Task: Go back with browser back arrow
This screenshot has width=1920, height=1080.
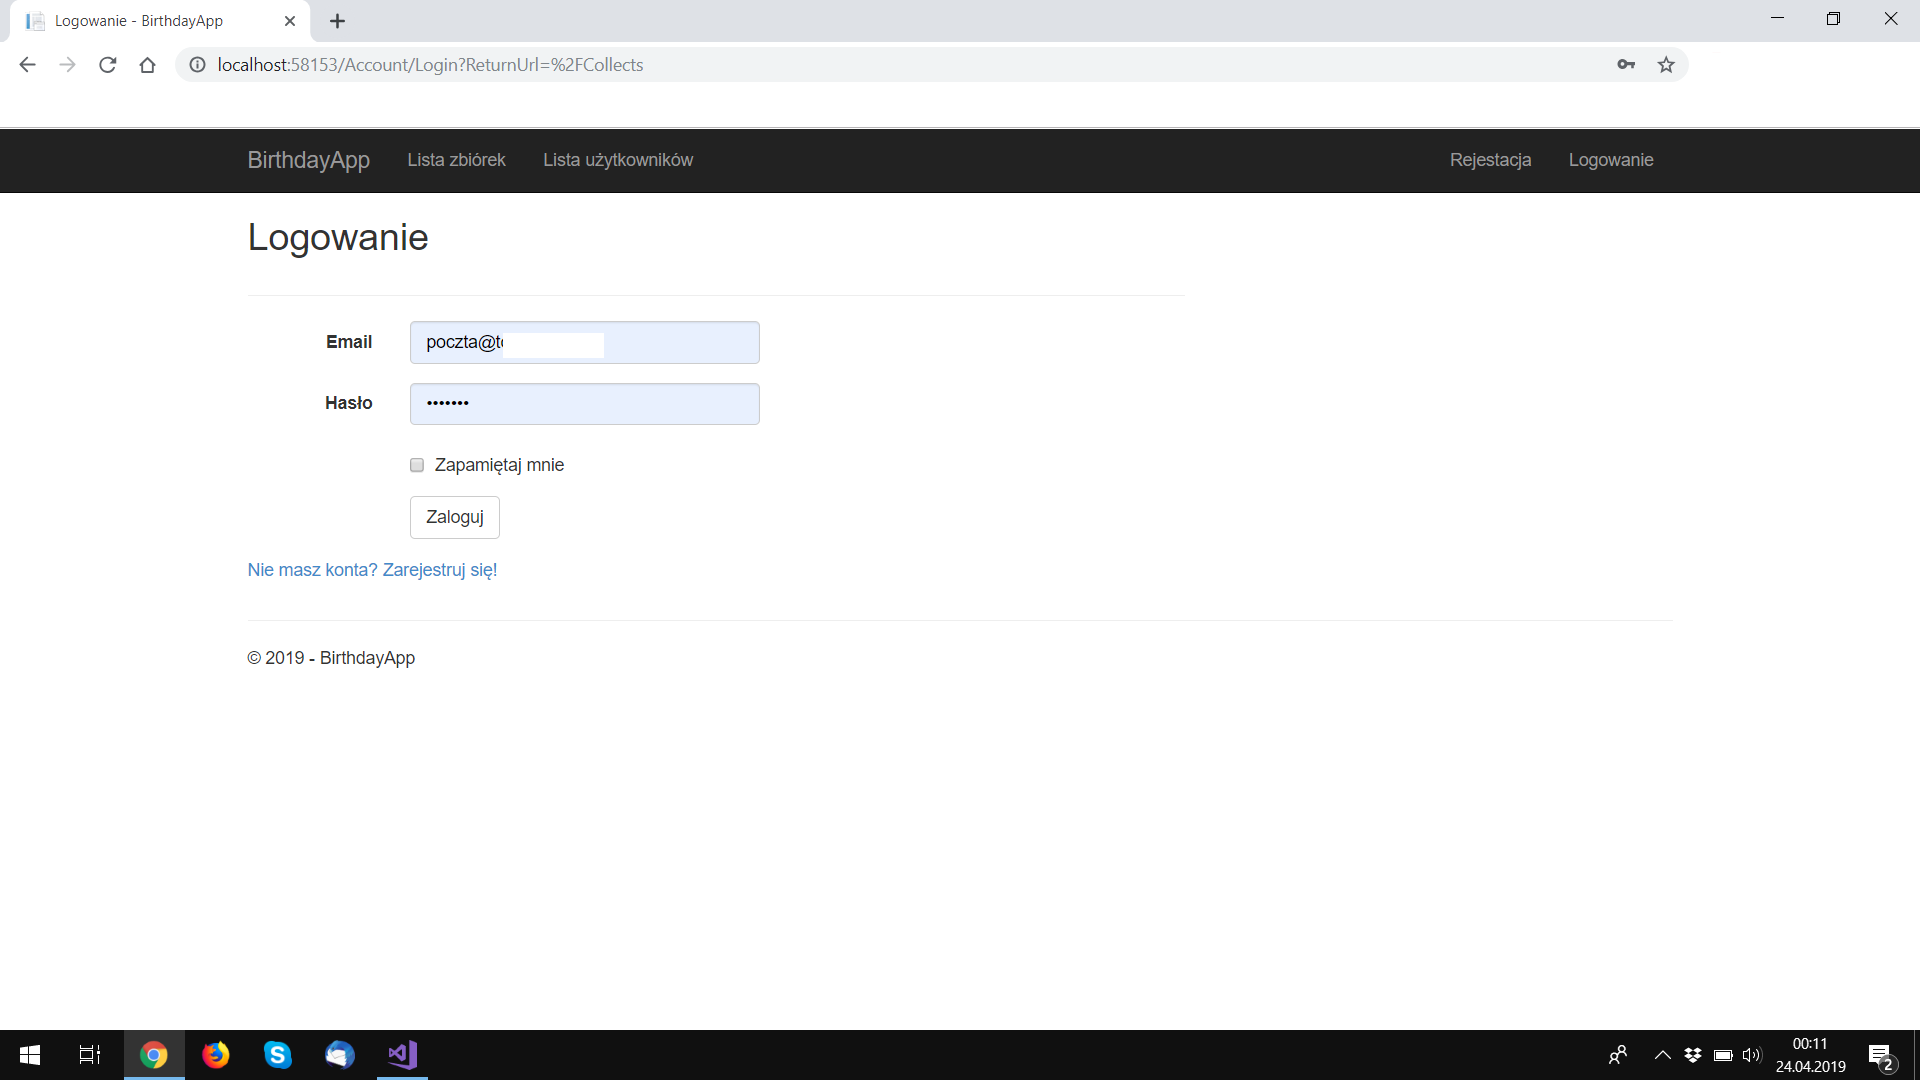Action: coord(27,65)
